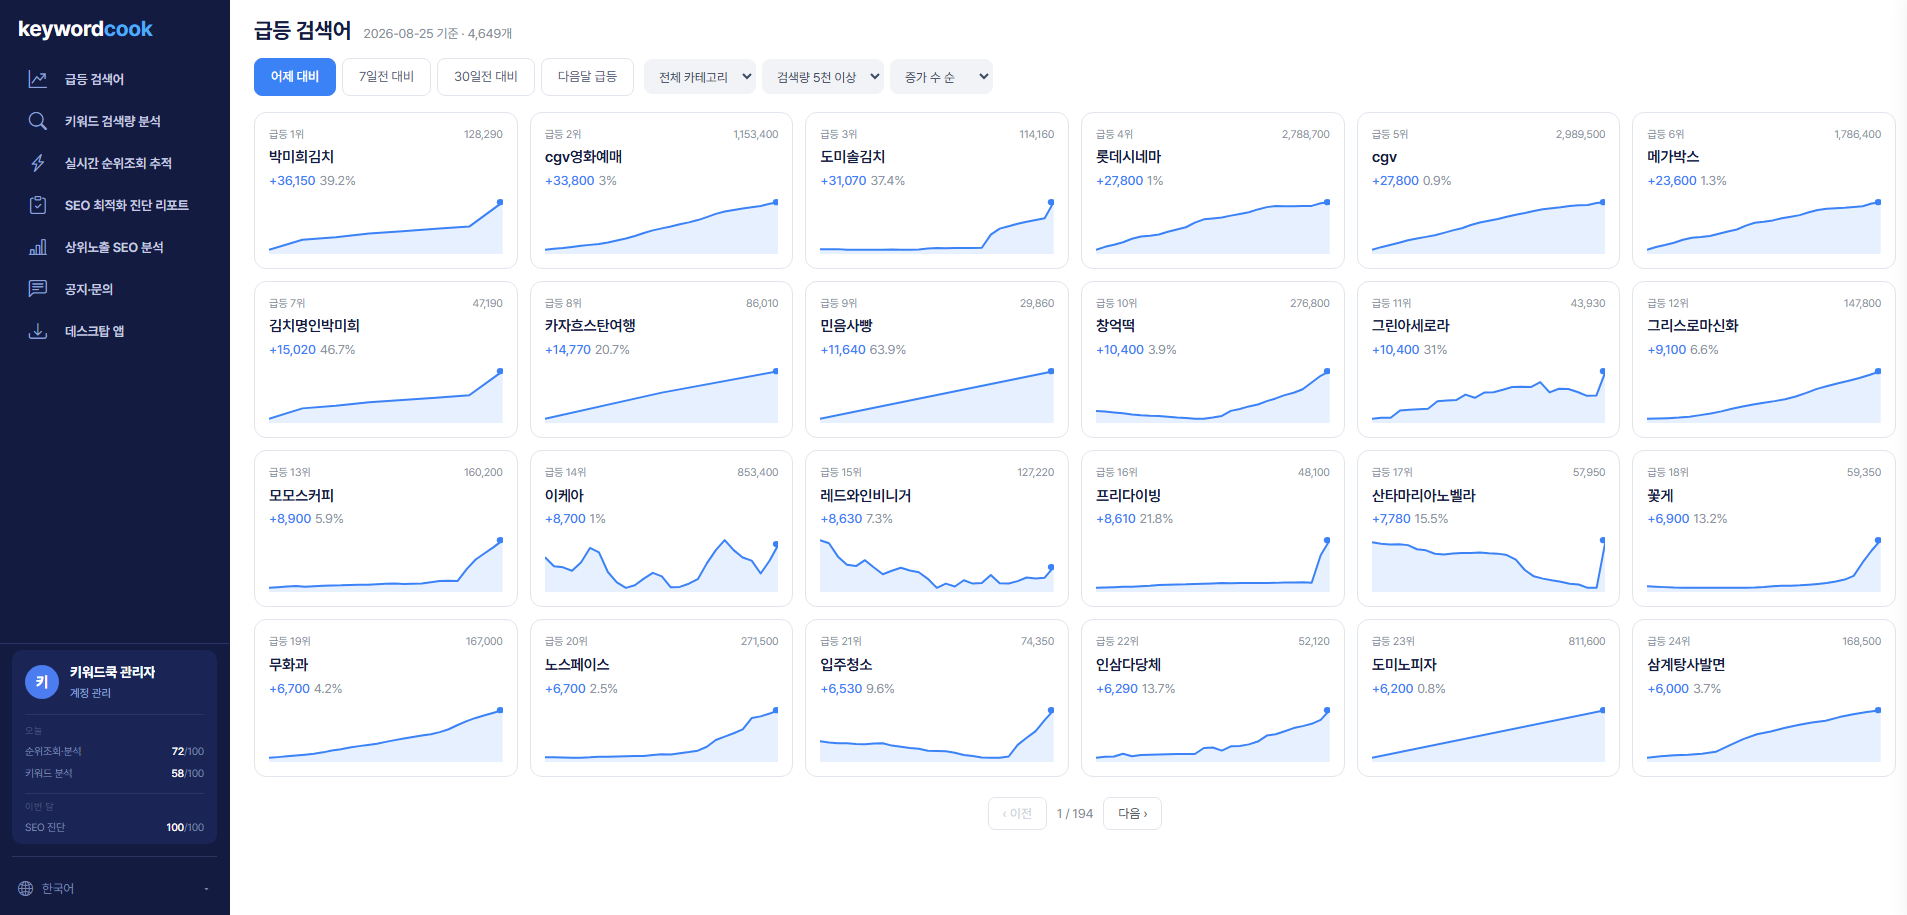This screenshot has height=915, width=1907.
Task: Click the 이케아 trend chart
Action: click(661, 564)
